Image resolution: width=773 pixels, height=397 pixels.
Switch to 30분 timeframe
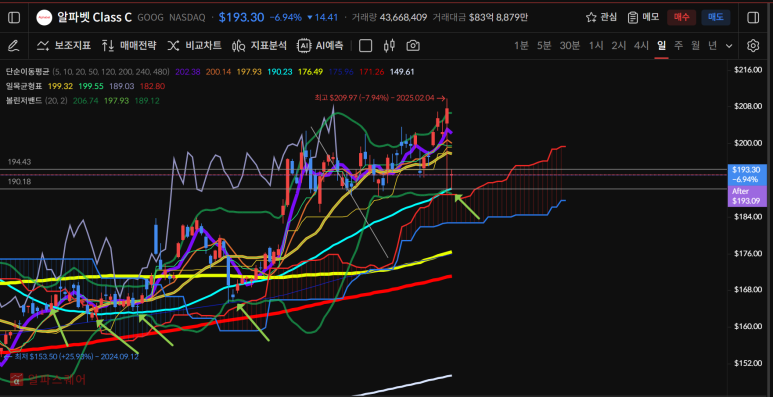569,46
